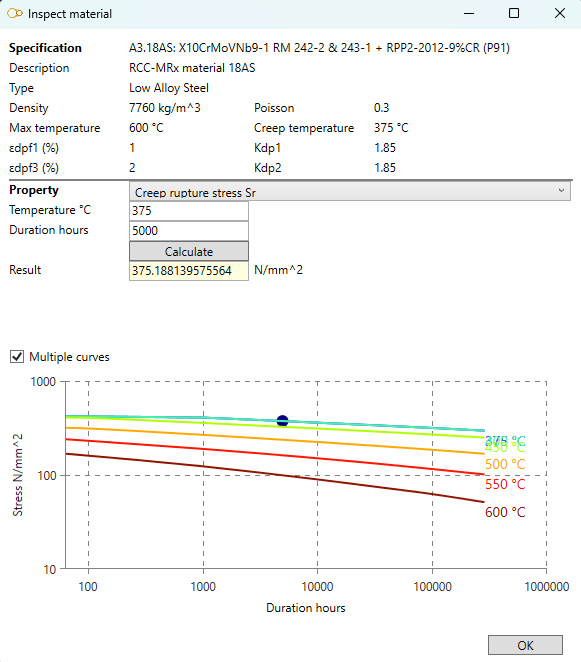The height and width of the screenshot is (662, 581).
Task: Click the Duration hours axis title
Action: [x=306, y=608]
